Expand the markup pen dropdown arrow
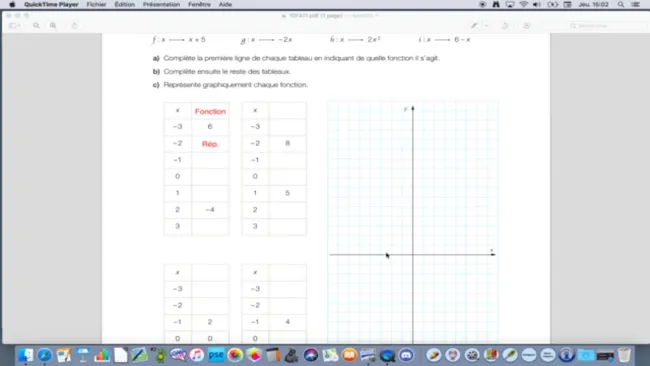The height and width of the screenshot is (366, 650). click(x=486, y=26)
